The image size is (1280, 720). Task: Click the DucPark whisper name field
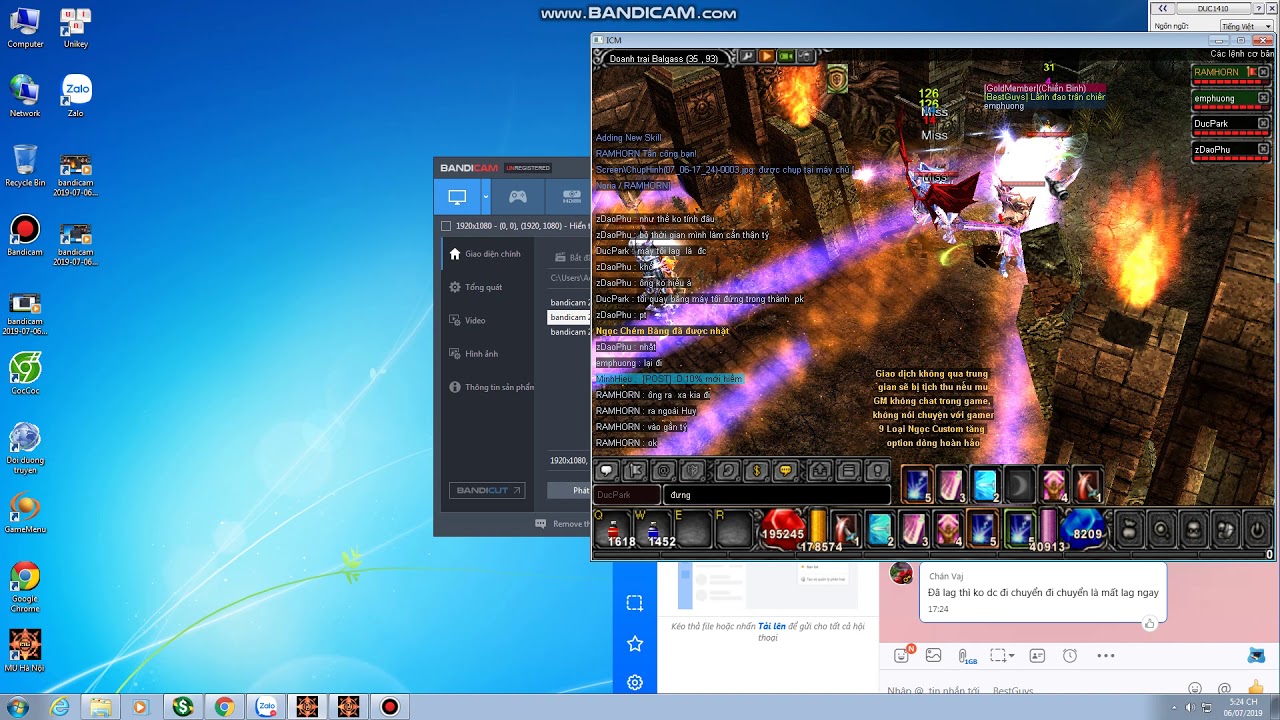[x=627, y=495]
